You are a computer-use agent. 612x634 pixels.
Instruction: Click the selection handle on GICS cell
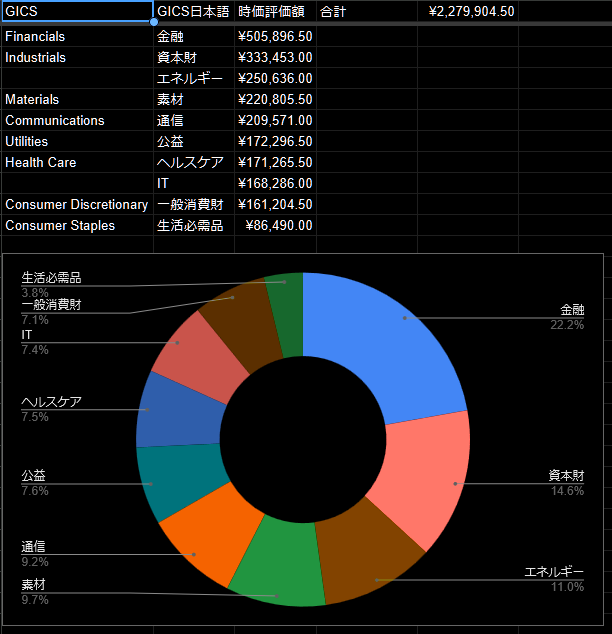pos(153,21)
